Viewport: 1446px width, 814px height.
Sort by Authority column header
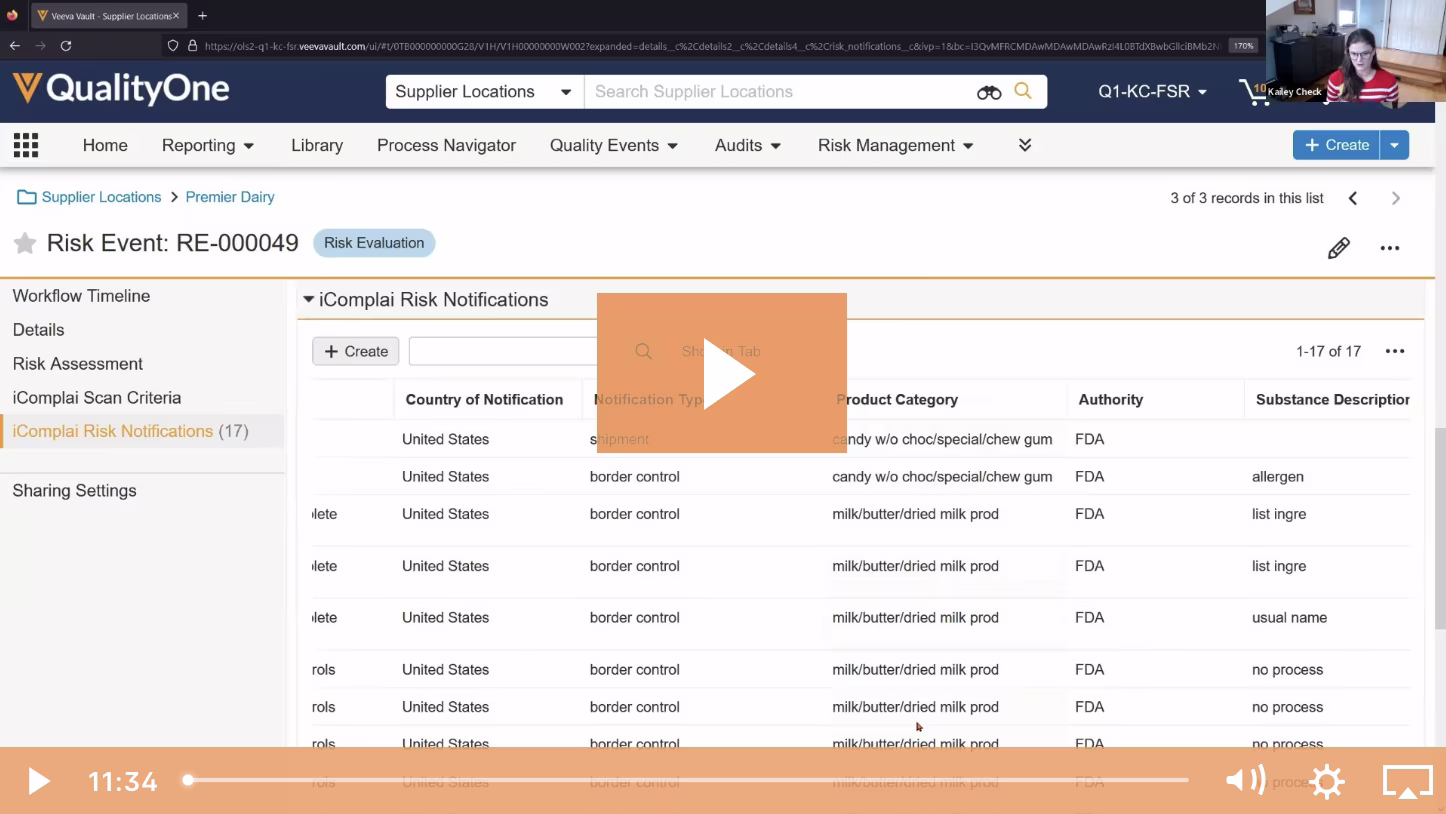coord(1110,399)
